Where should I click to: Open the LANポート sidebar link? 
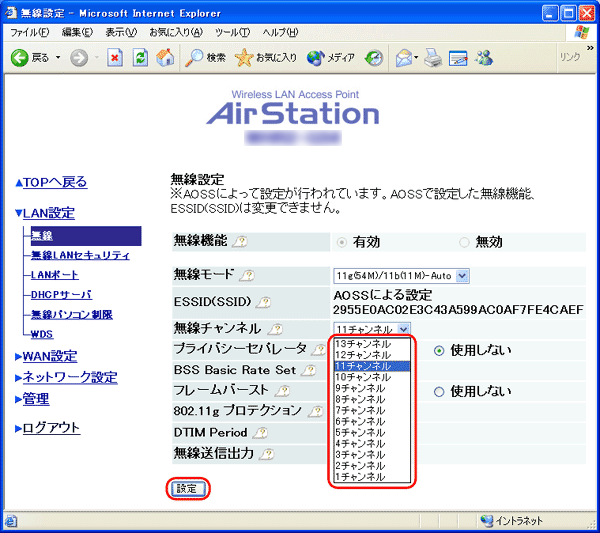pyautogui.click(x=55, y=275)
